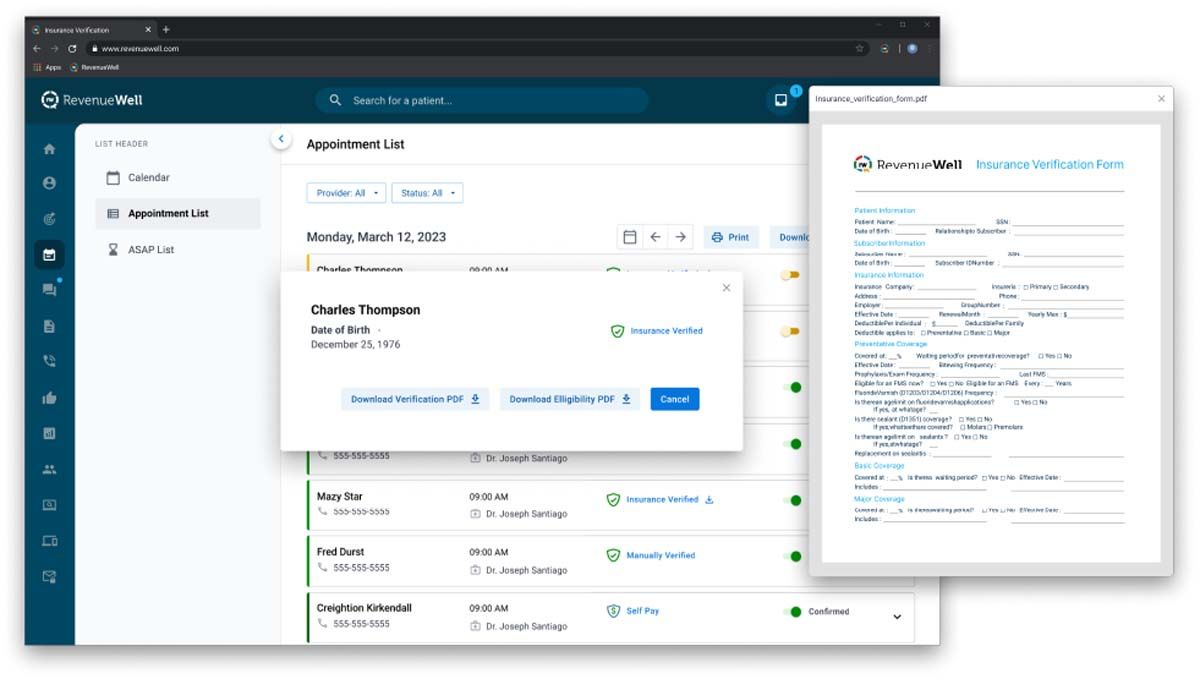This screenshot has height=679, width=1200.
Task: Open Calendar in the list menu
Action: tap(178, 178)
